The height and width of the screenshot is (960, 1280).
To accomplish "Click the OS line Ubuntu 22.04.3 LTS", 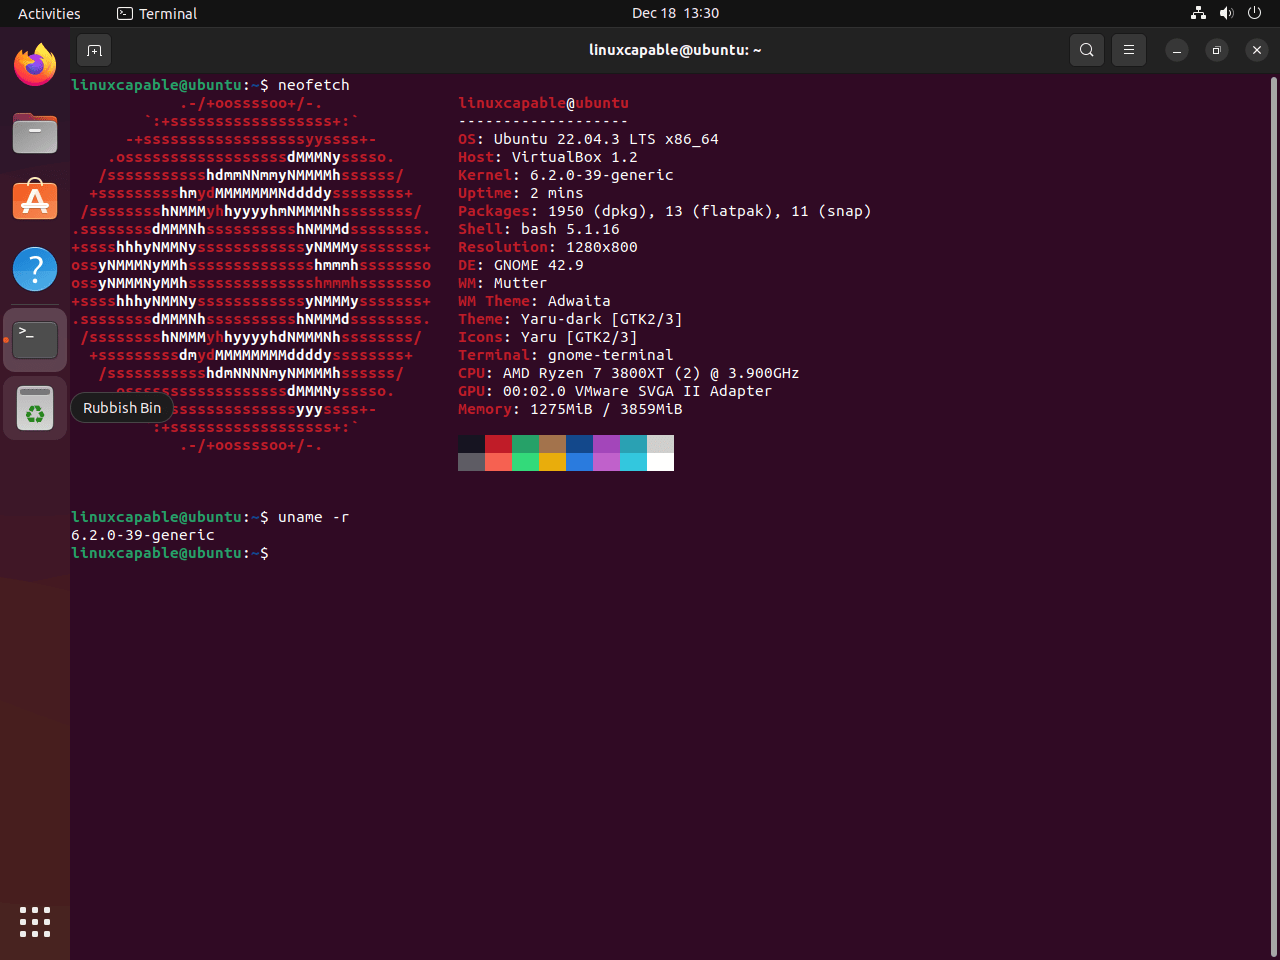I will click(588, 139).
